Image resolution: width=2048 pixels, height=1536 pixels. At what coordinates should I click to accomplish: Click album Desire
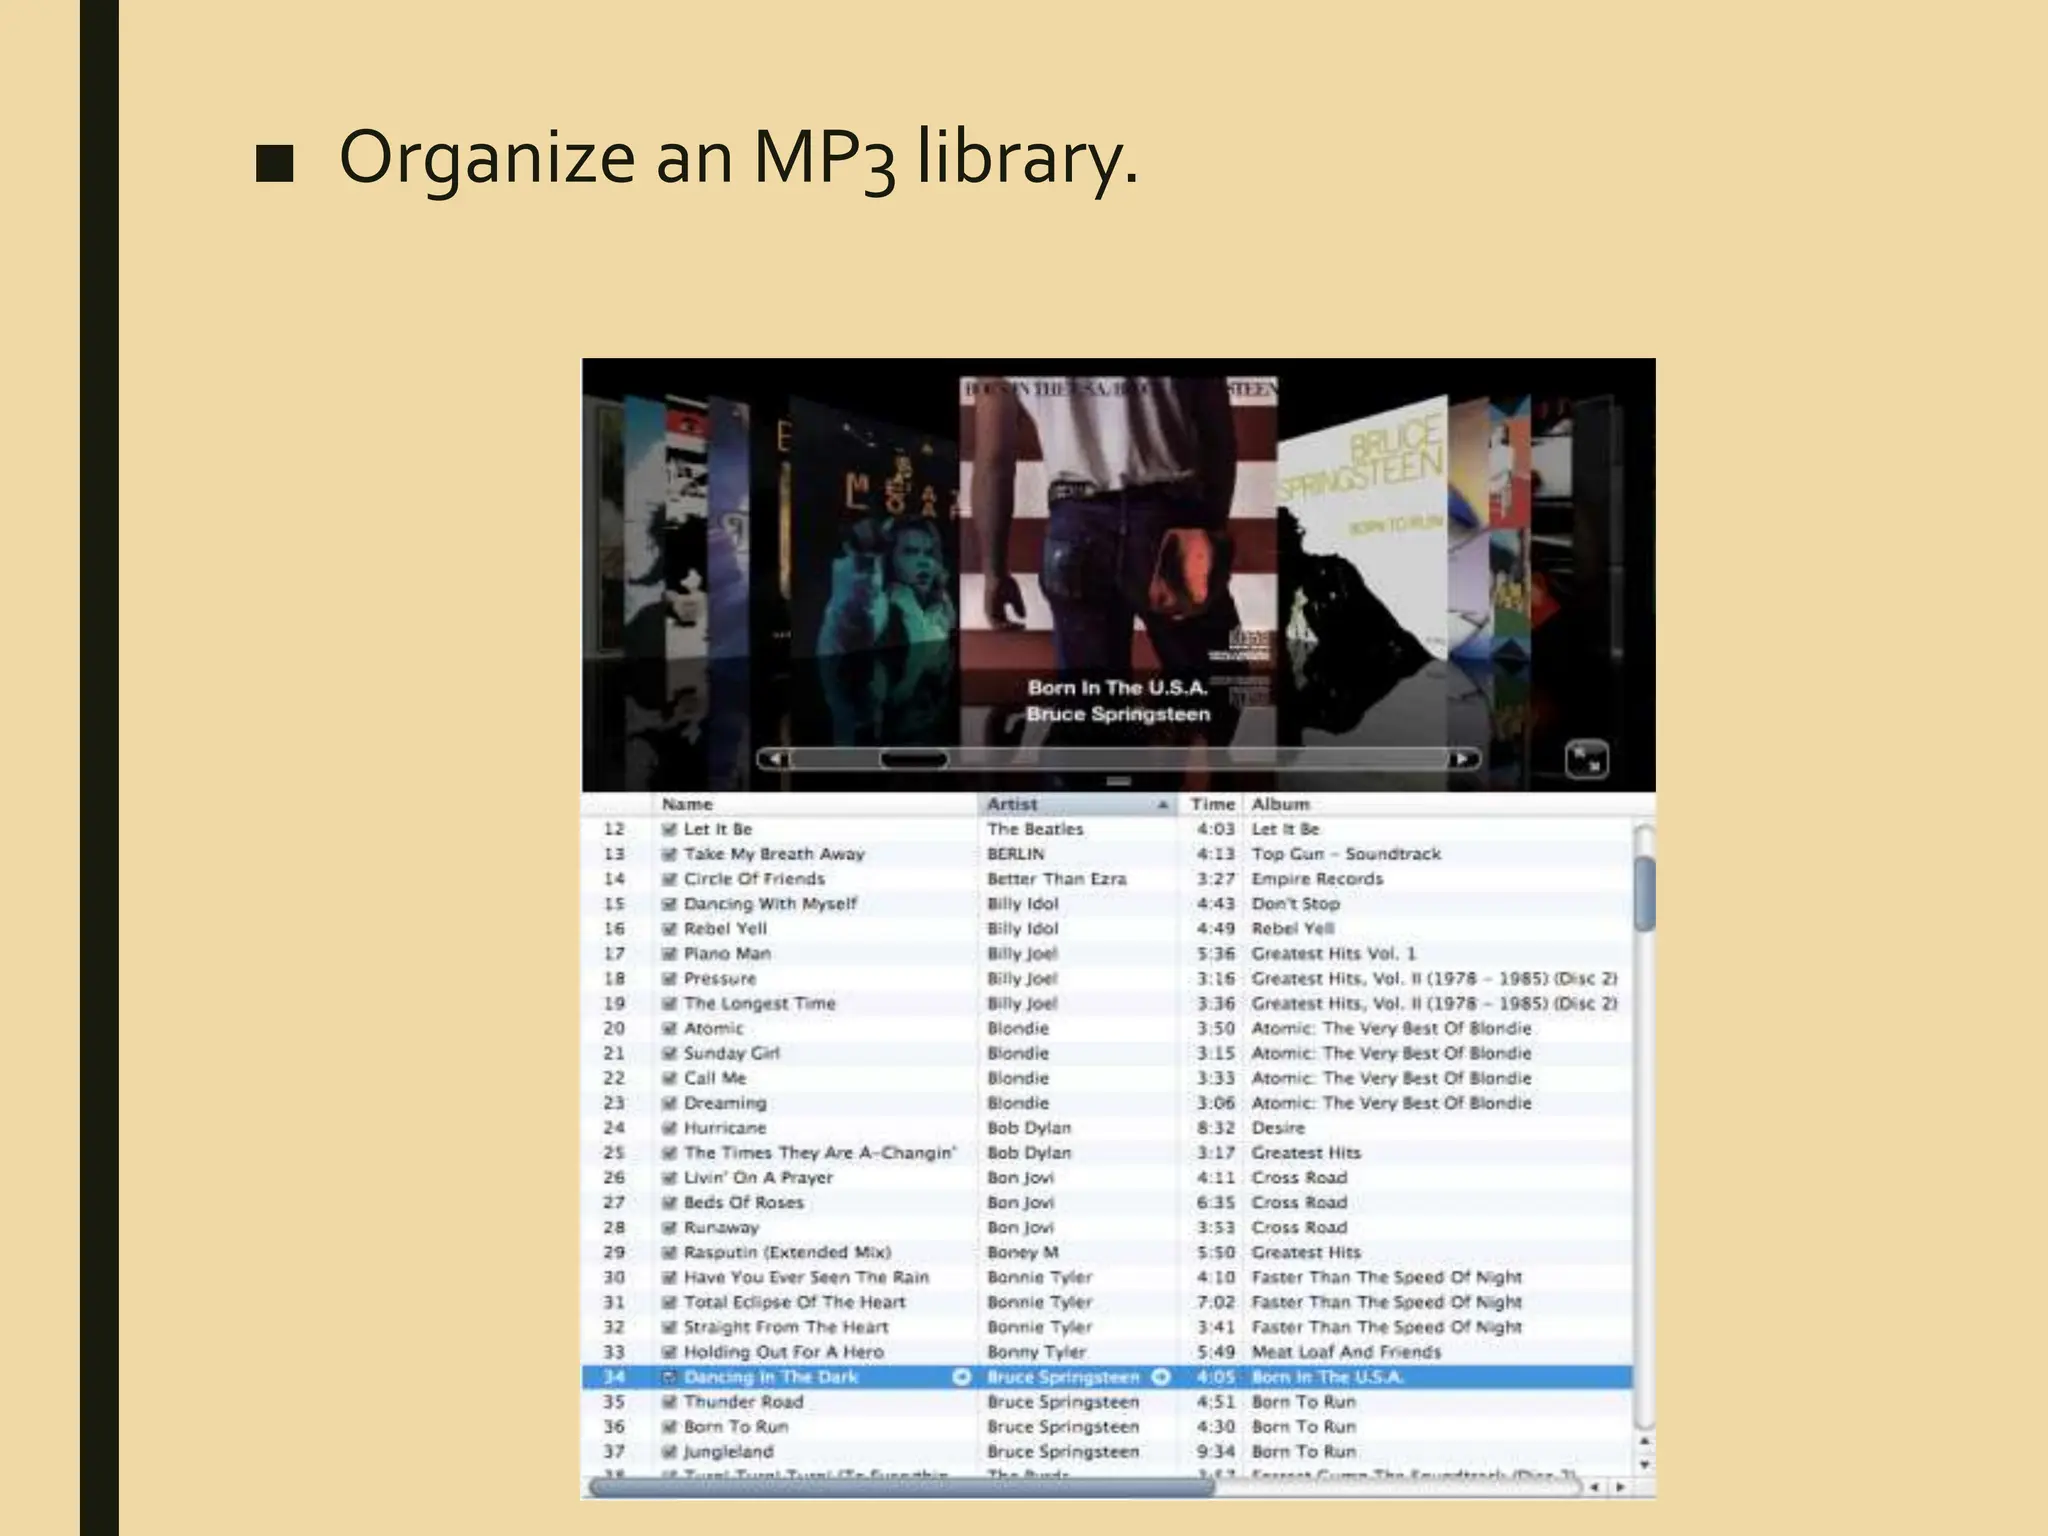1278,1128
